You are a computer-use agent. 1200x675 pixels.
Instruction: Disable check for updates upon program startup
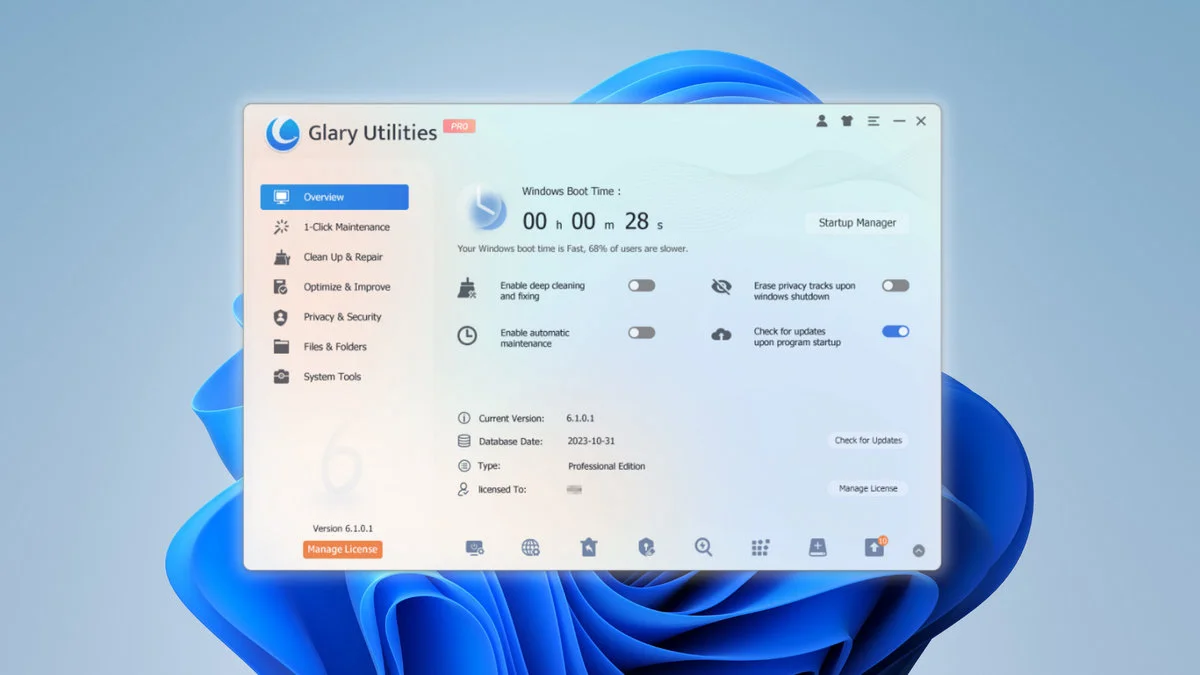895,331
